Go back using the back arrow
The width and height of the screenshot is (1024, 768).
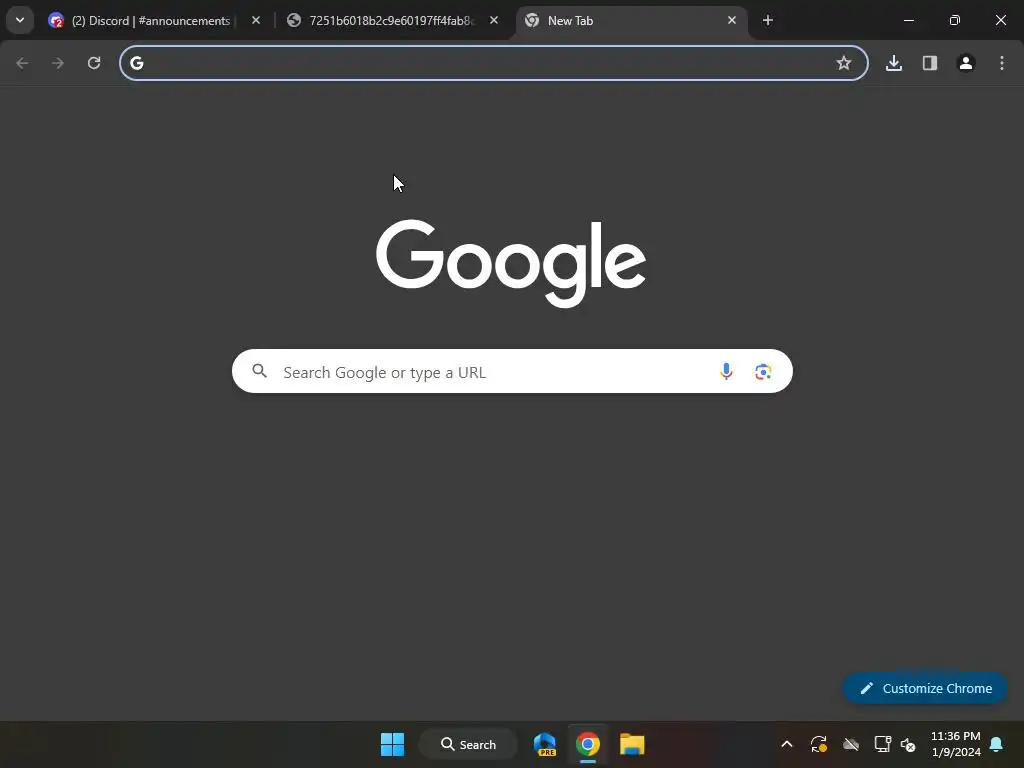click(x=22, y=63)
